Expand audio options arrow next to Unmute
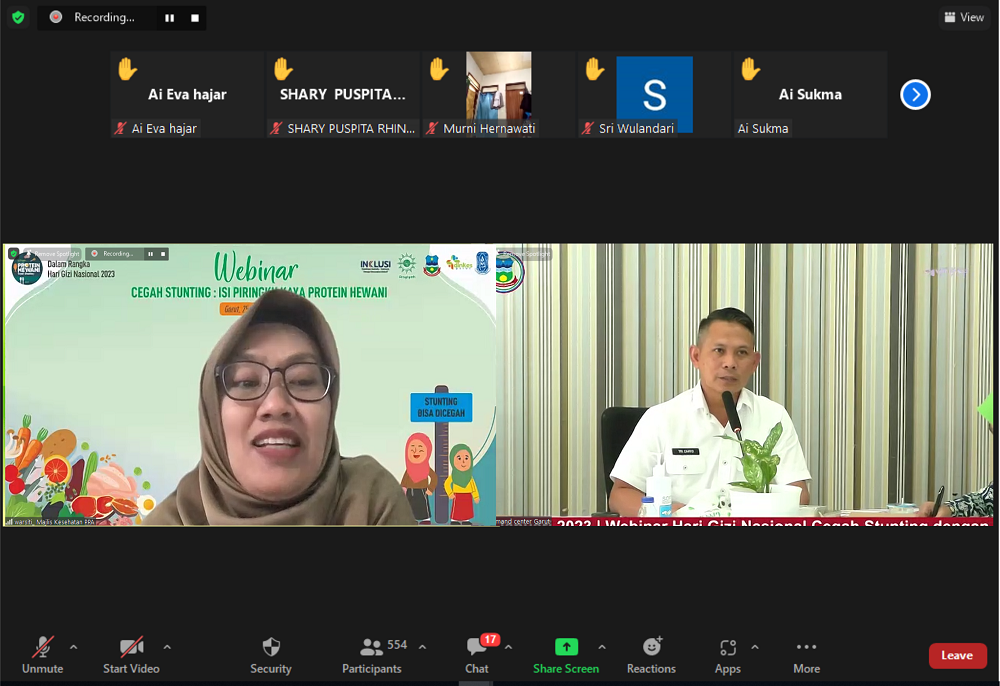The width and height of the screenshot is (1000, 686). click(x=73, y=647)
